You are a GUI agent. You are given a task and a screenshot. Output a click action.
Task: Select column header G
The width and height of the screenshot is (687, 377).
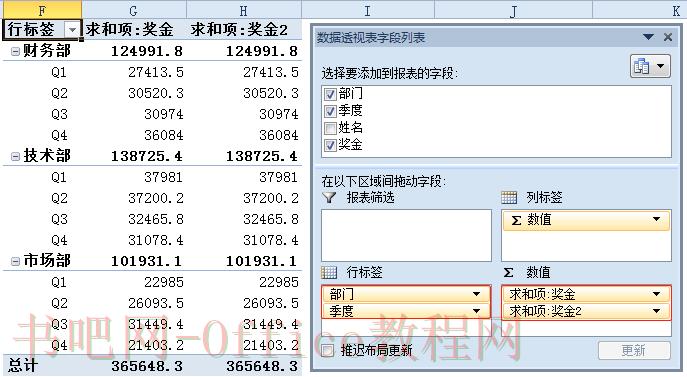(134, 10)
